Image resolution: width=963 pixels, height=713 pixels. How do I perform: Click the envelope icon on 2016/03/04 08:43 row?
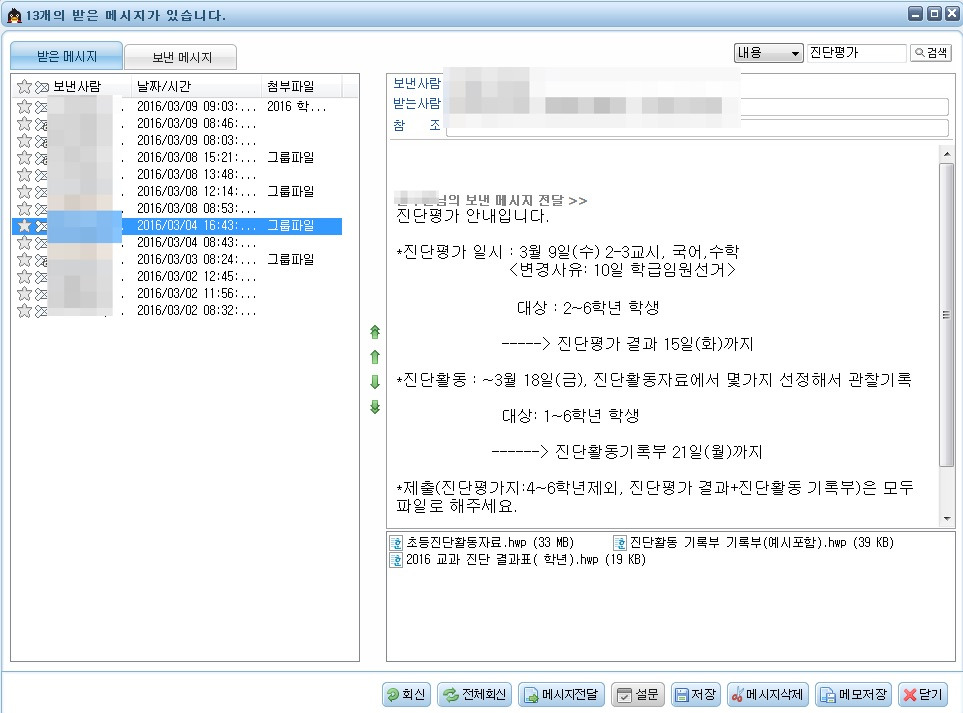(x=41, y=243)
